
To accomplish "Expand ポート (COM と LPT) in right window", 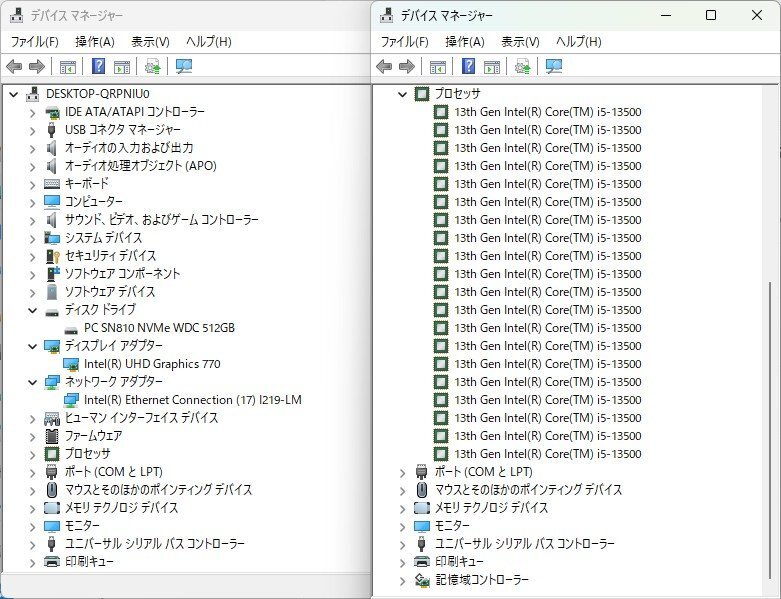I will 402,472.
